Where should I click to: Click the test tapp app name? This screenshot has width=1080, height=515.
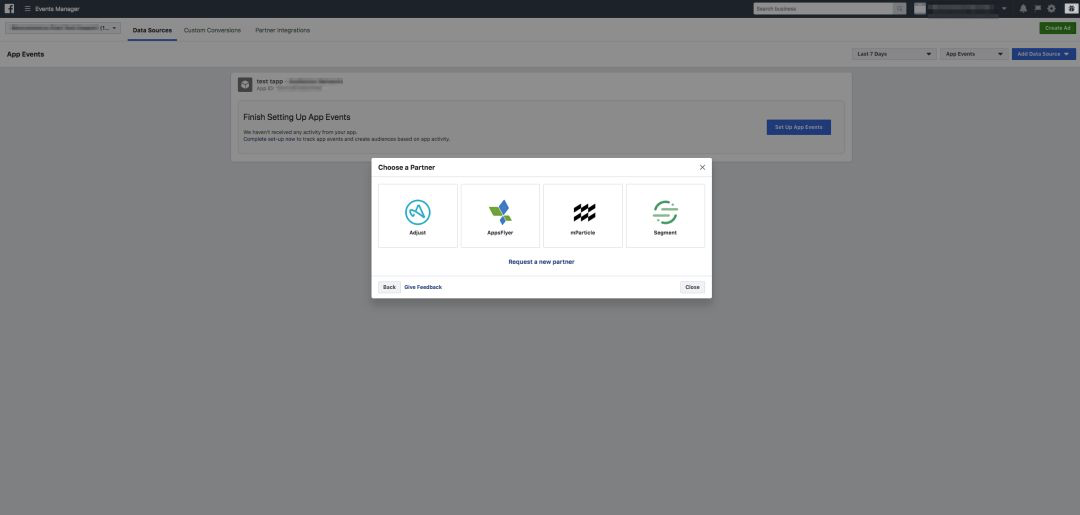[269, 81]
